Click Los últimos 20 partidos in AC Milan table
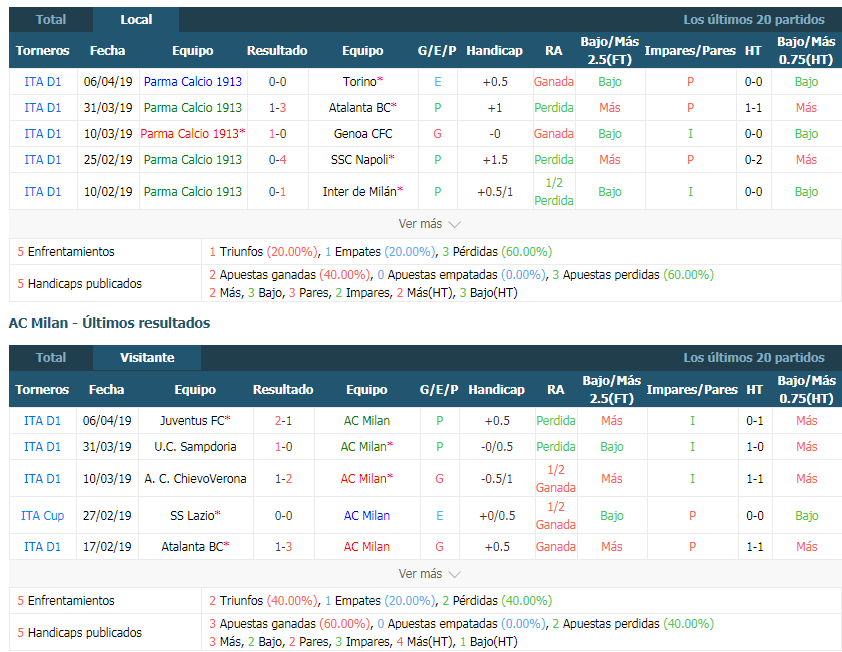Image resolution: width=842 pixels, height=652 pixels. [x=753, y=358]
